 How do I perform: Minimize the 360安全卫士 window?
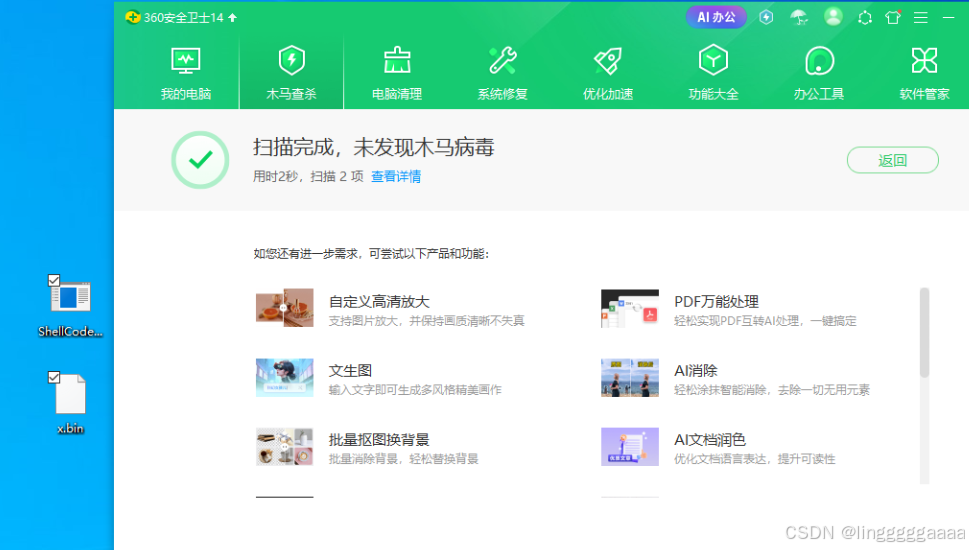click(949, 18)
